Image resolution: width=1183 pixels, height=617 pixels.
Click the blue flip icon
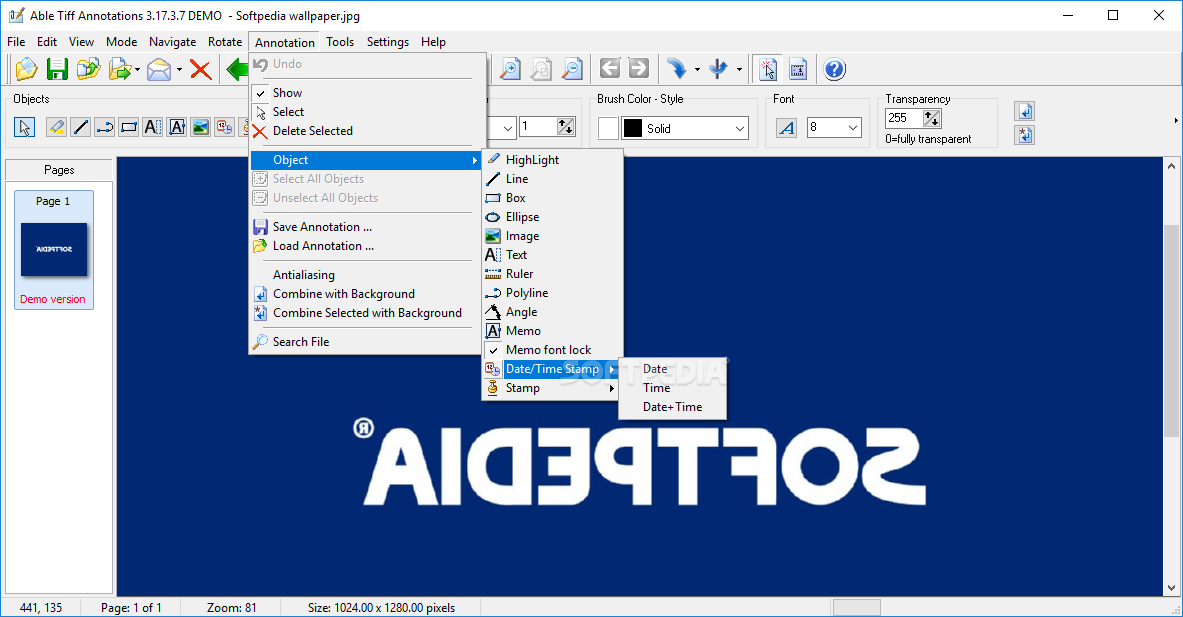tap(718, 69)
